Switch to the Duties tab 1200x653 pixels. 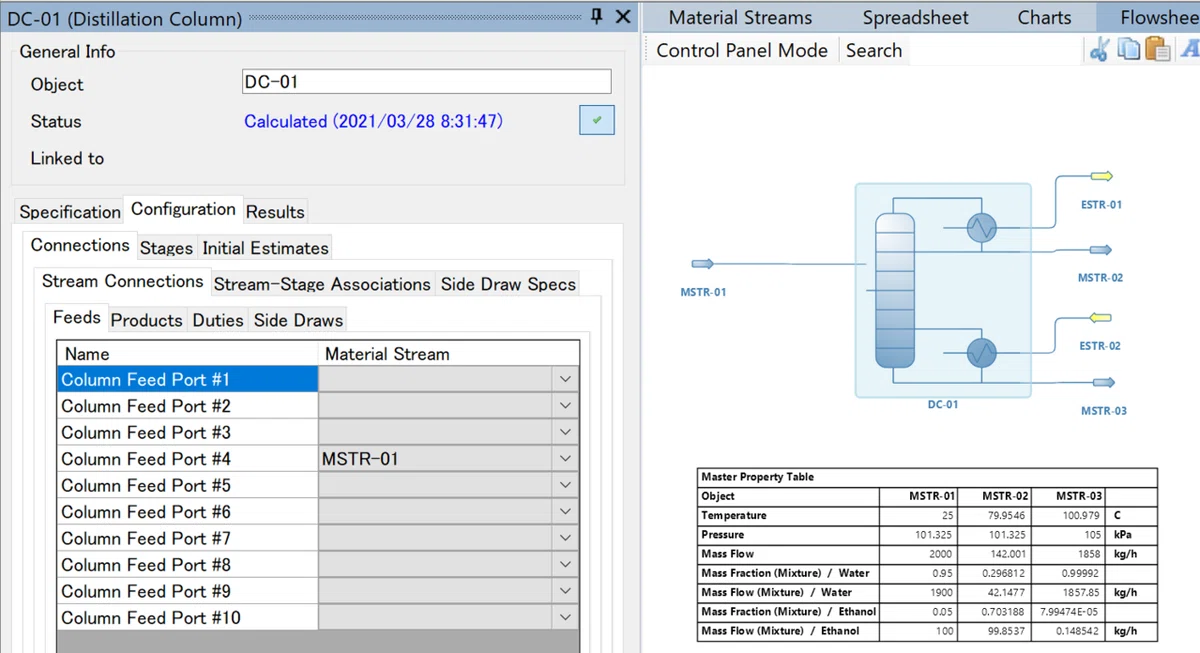click(x=218, y=320)
